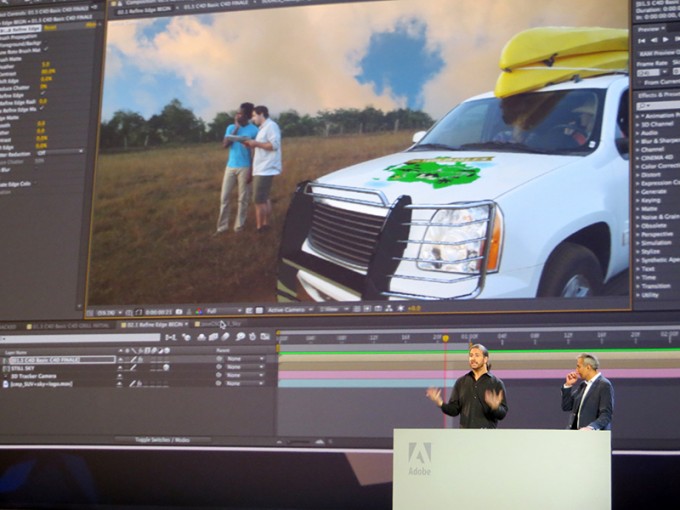The width and height of the screenshot is (680, 510).
Task: Click the current time 0:00:00:21 display
Action: 158,312
